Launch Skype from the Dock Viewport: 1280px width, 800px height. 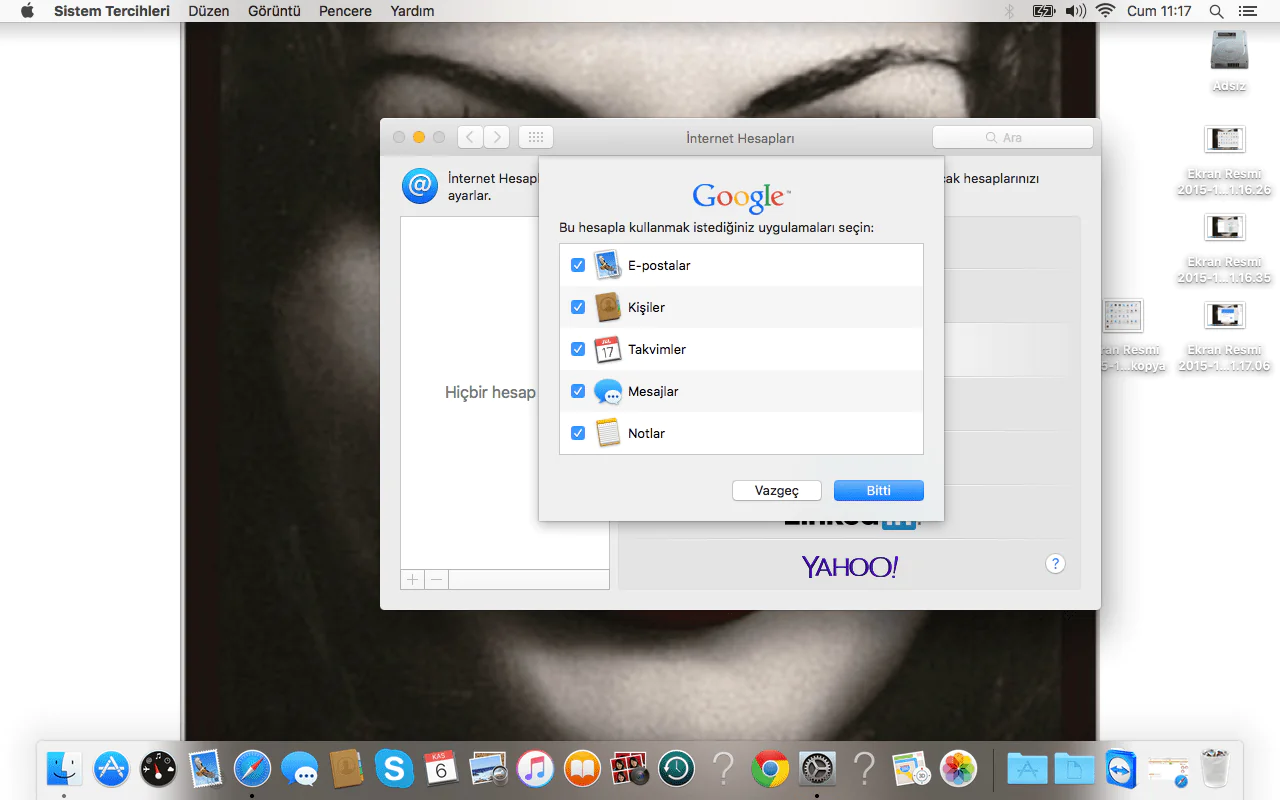pyautogui.click(x=394, y=769)
